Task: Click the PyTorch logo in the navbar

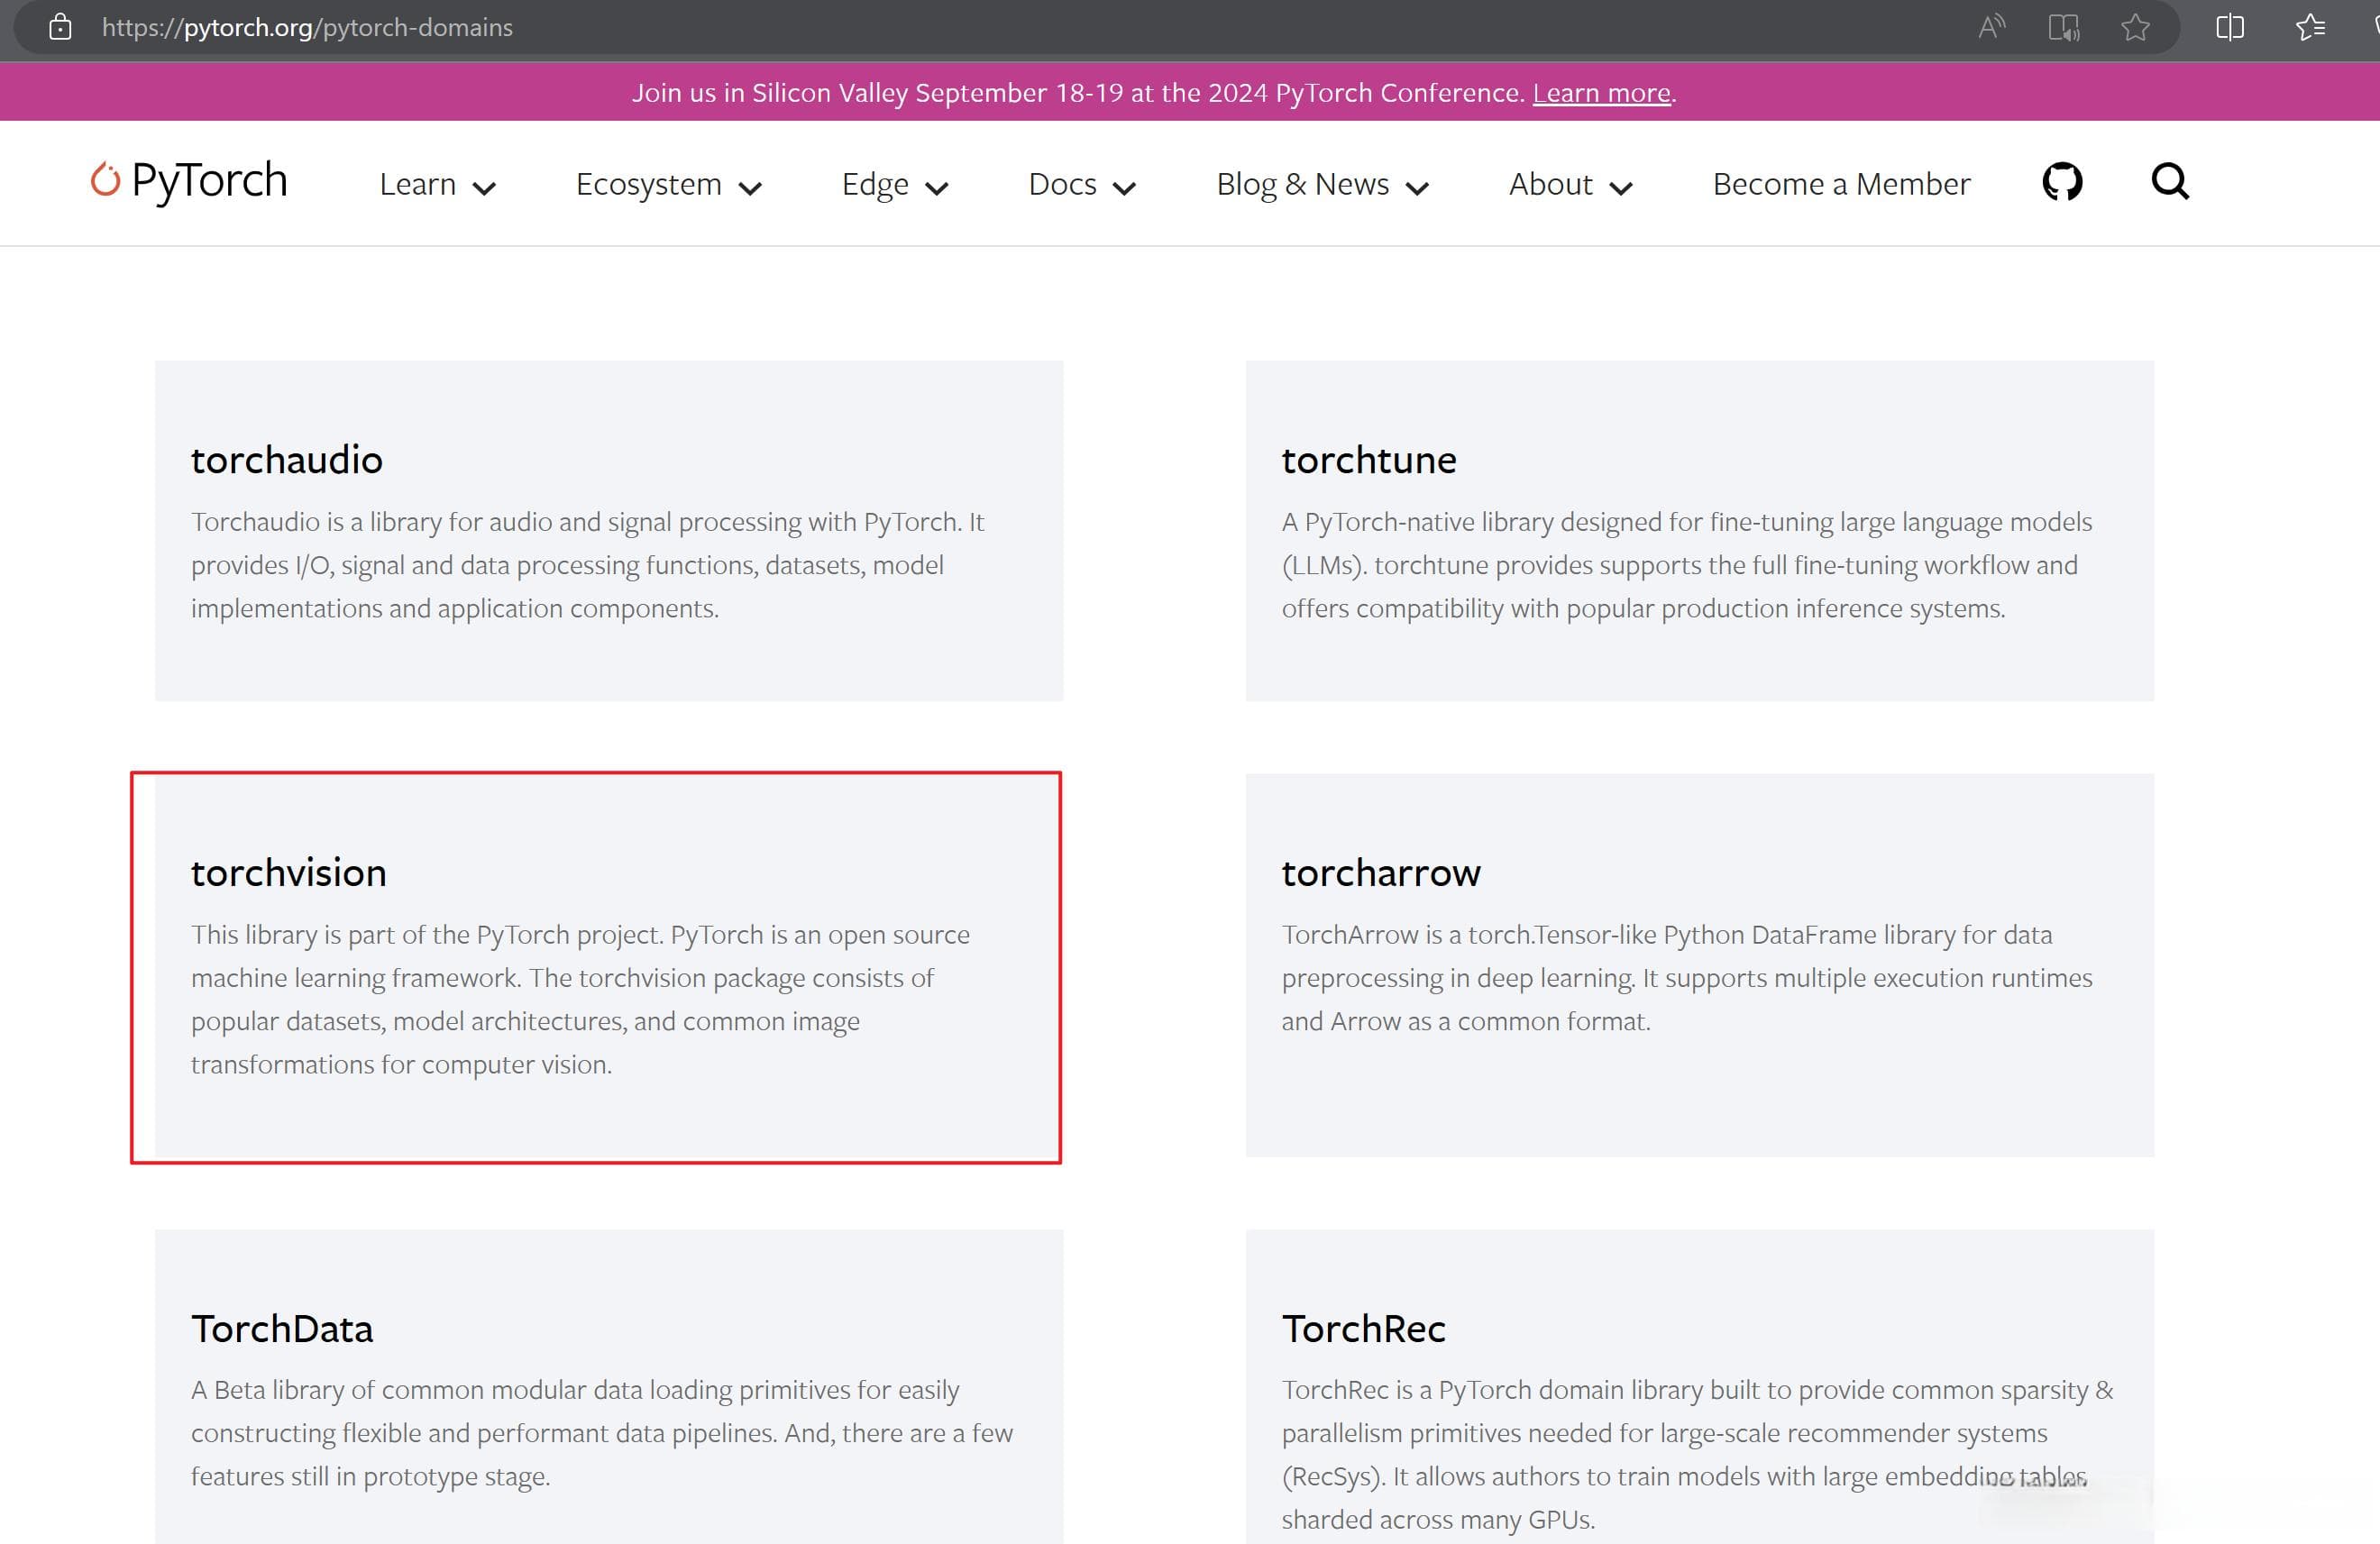Action: click(189, 181)
